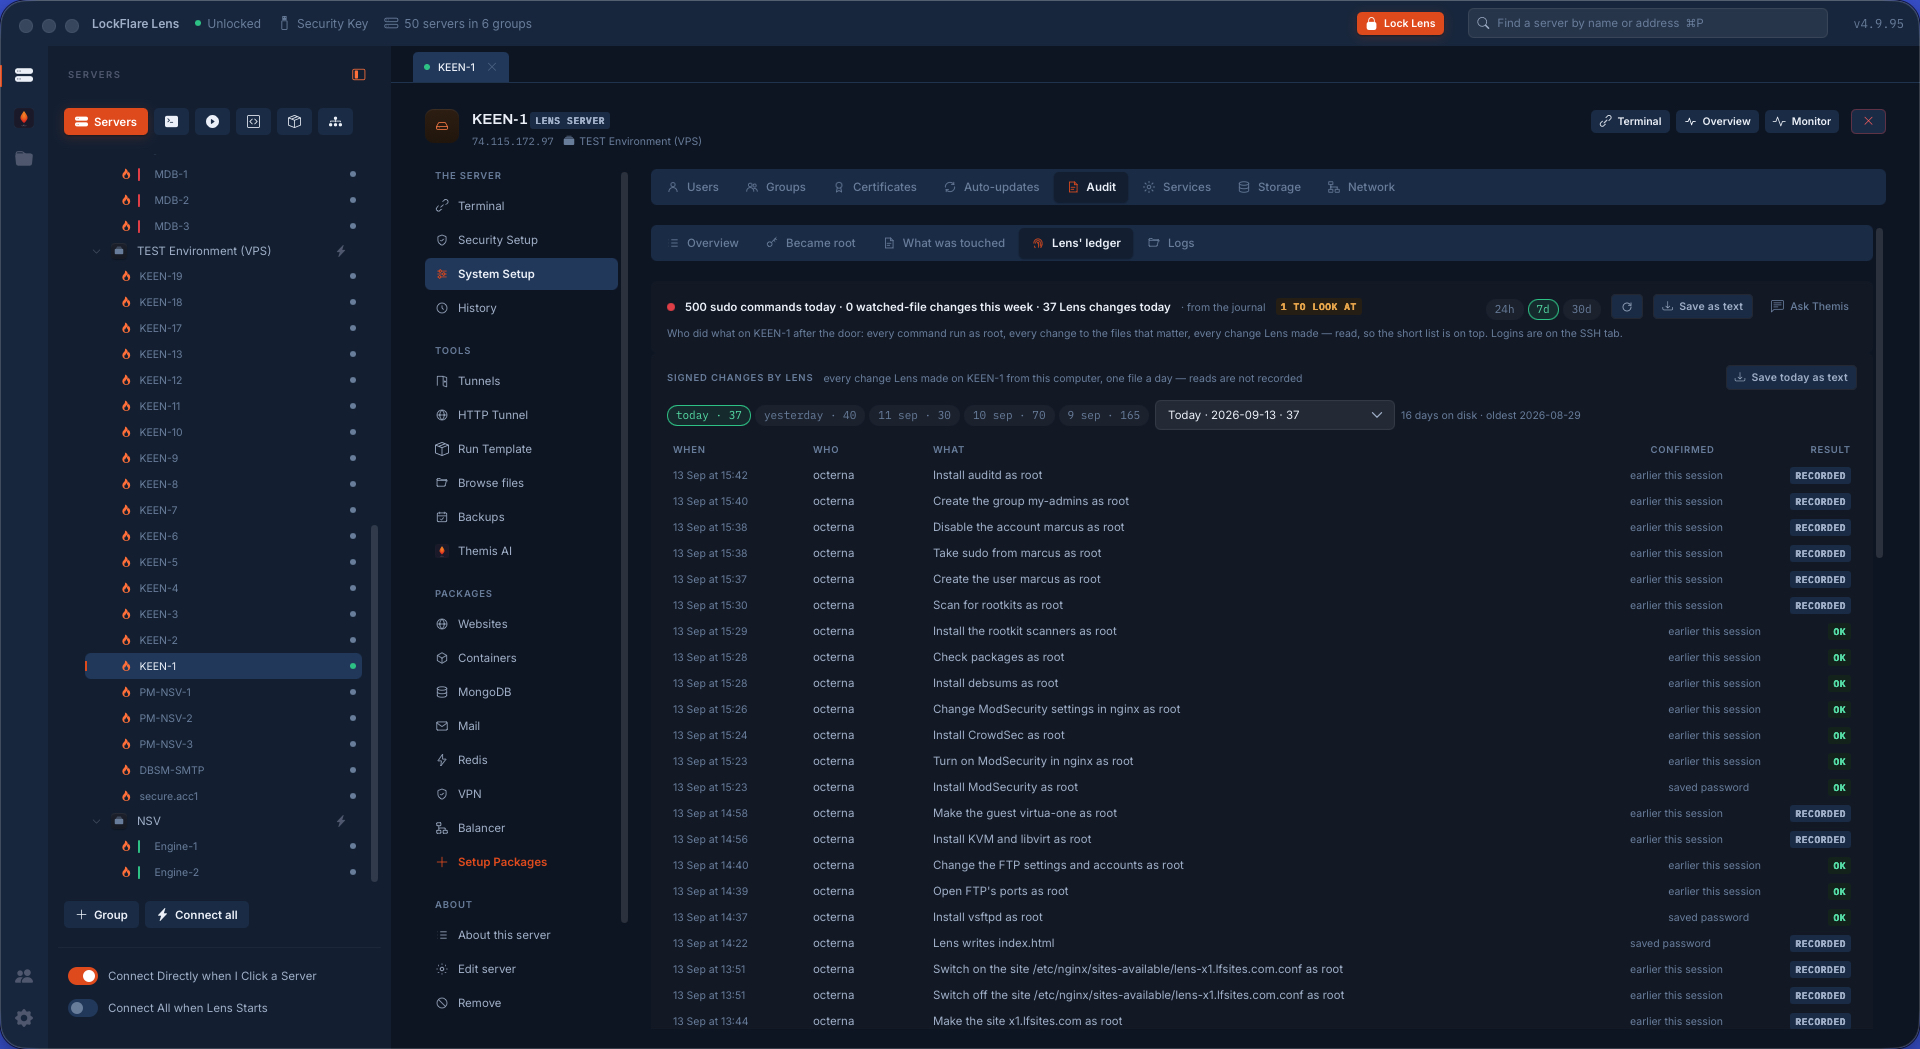The width and height of the screenshot is (1920, 1049).
Task: Open the people icon at the rail bottom
Action: pos(24,976)
